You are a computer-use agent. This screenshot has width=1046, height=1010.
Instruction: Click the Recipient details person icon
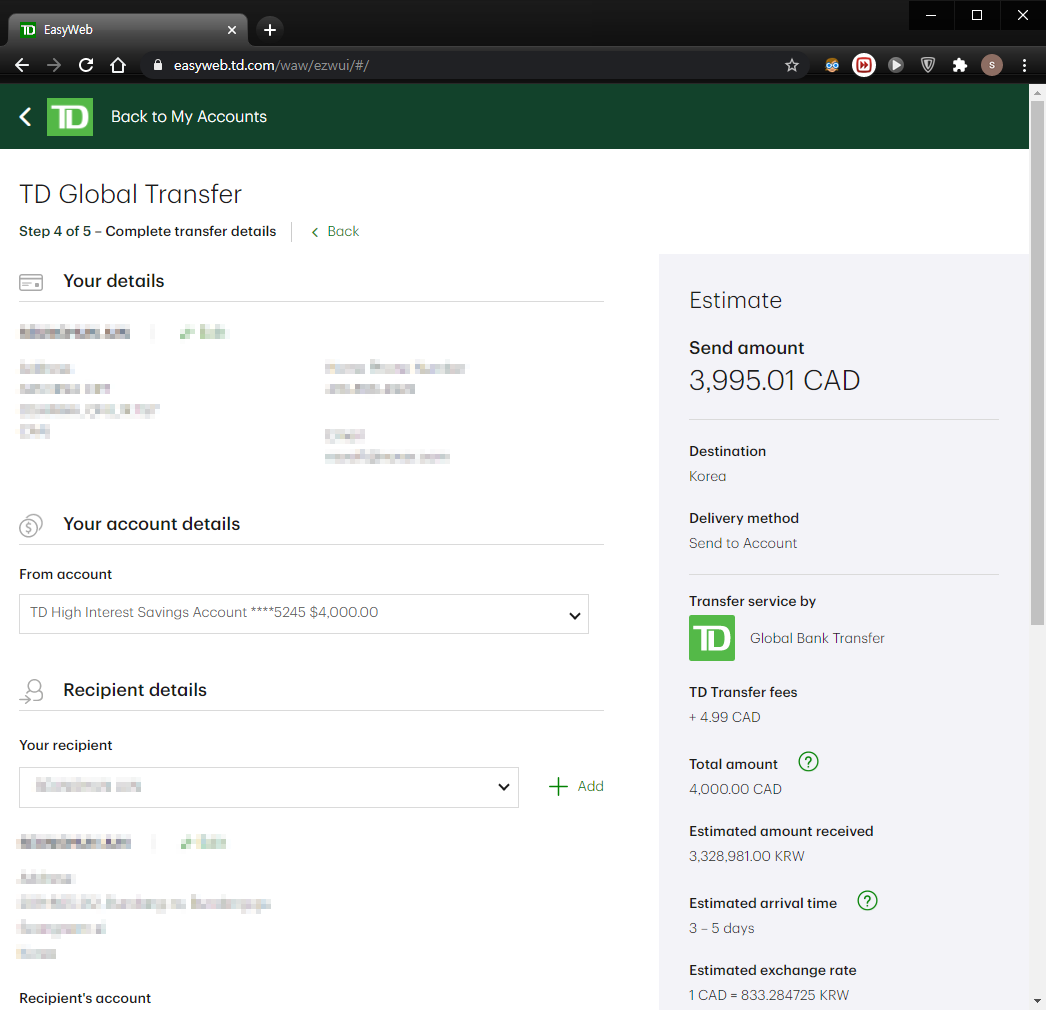click(x=31, y=691)
